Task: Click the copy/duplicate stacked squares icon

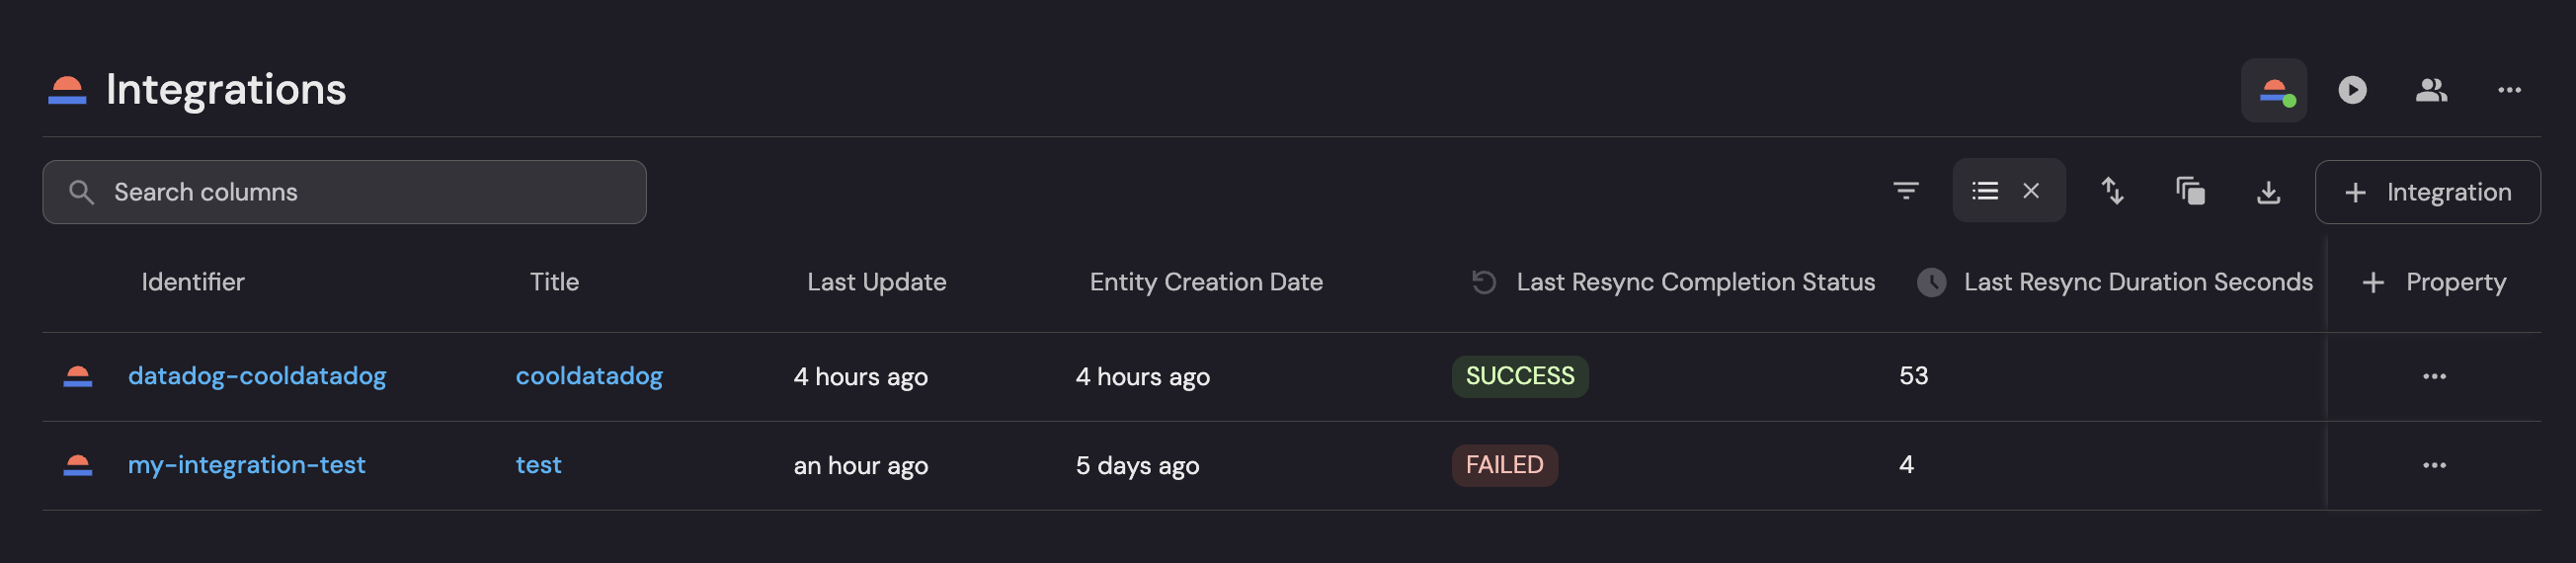Action: coord(2190,190)
